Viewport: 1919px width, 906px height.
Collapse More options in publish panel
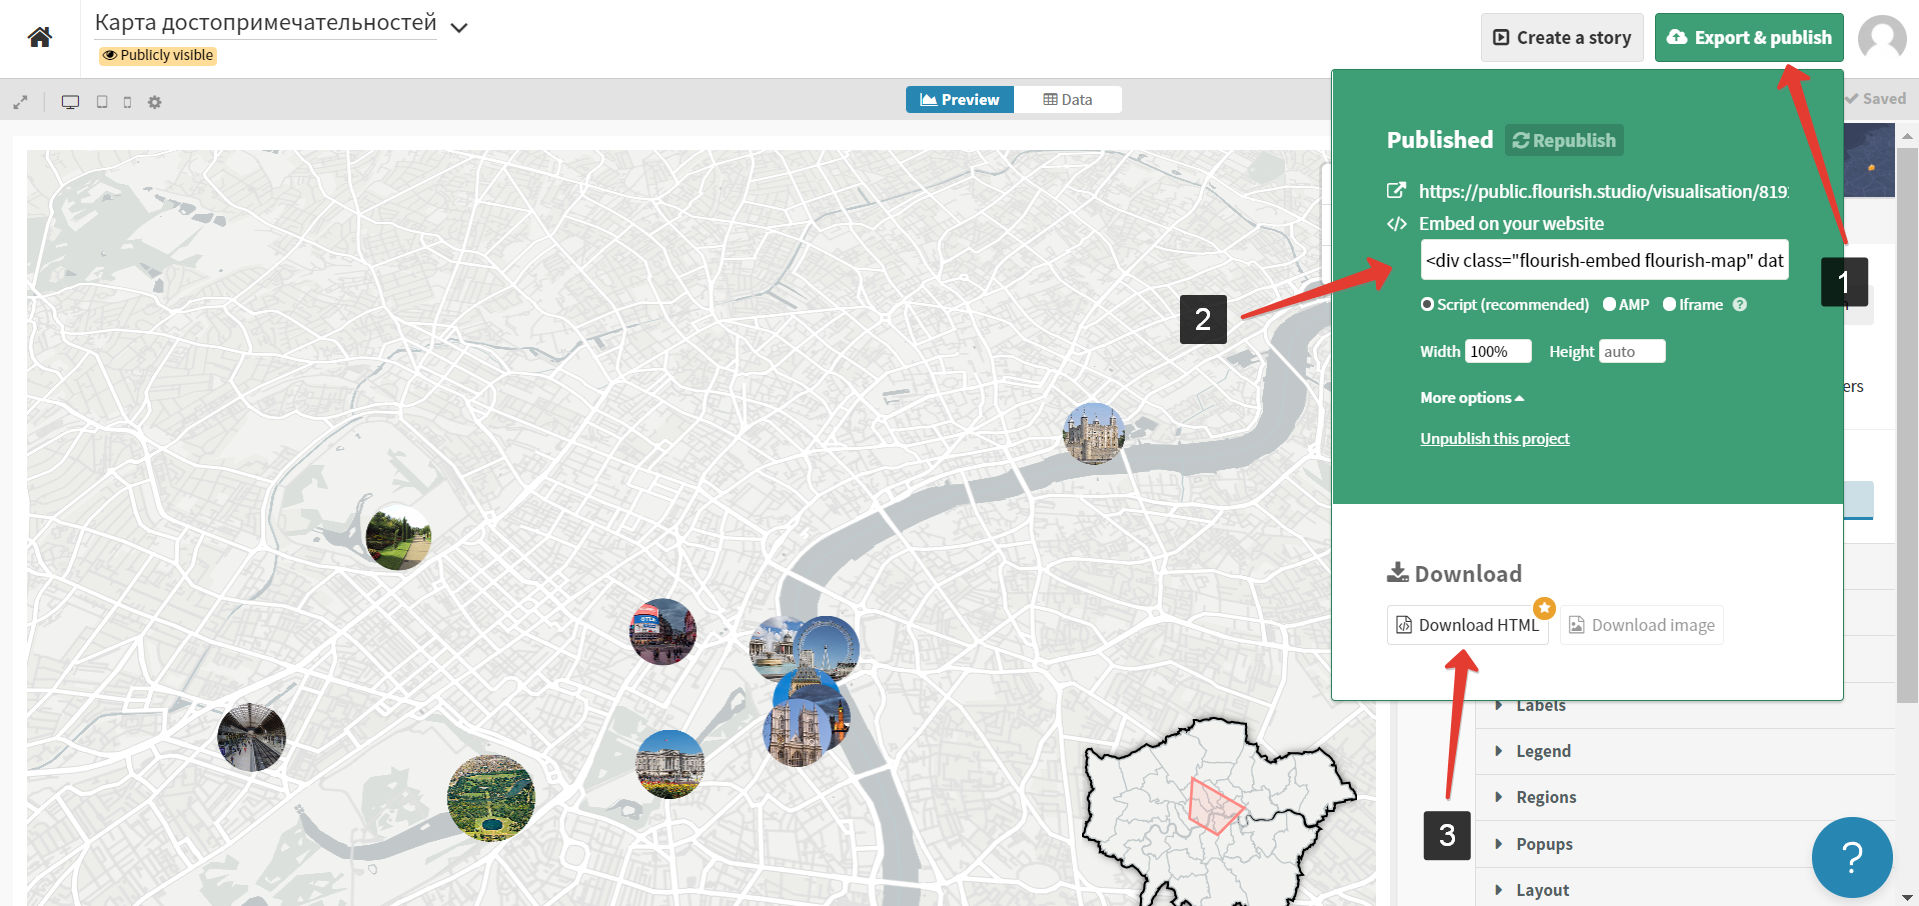click(x=1471, y=398)
